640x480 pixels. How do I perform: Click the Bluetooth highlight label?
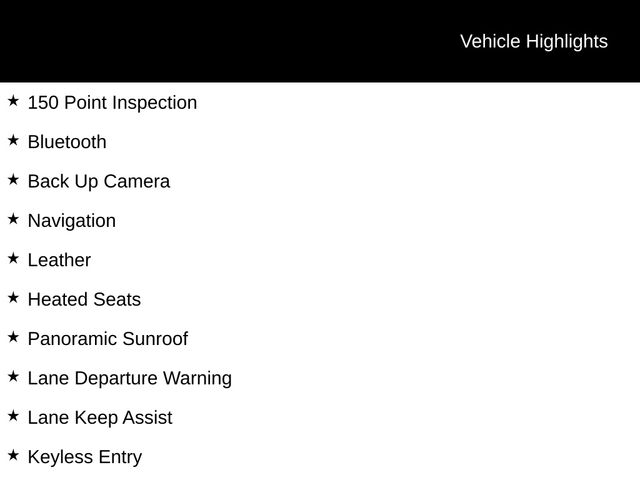click(x=67, y=142)
